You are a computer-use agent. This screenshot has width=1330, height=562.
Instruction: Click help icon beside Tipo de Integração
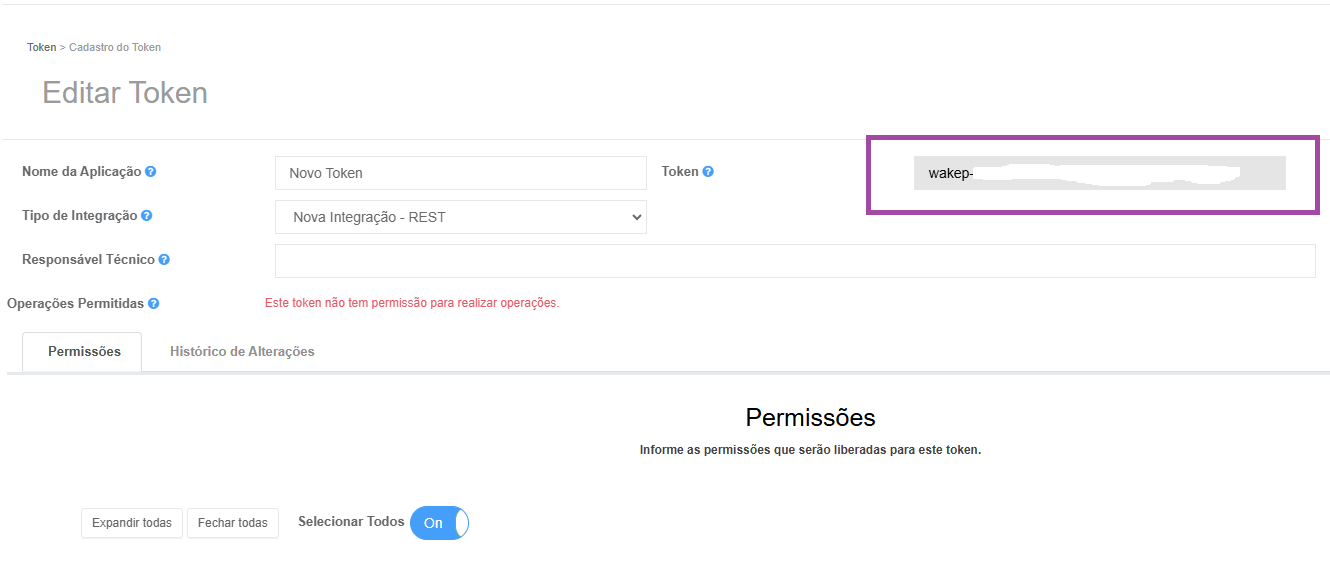click(x=146, y=216)
